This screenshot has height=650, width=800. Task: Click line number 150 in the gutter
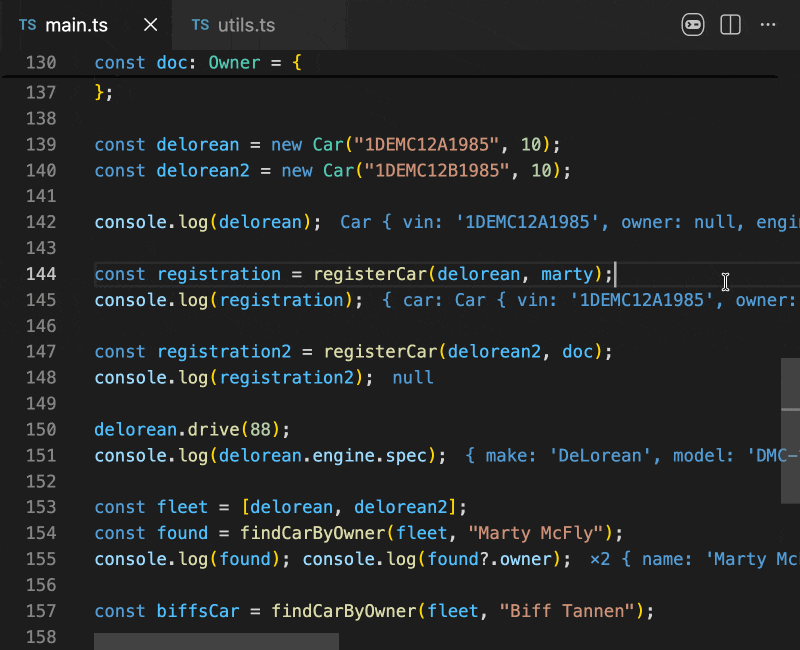coord(41,430)
